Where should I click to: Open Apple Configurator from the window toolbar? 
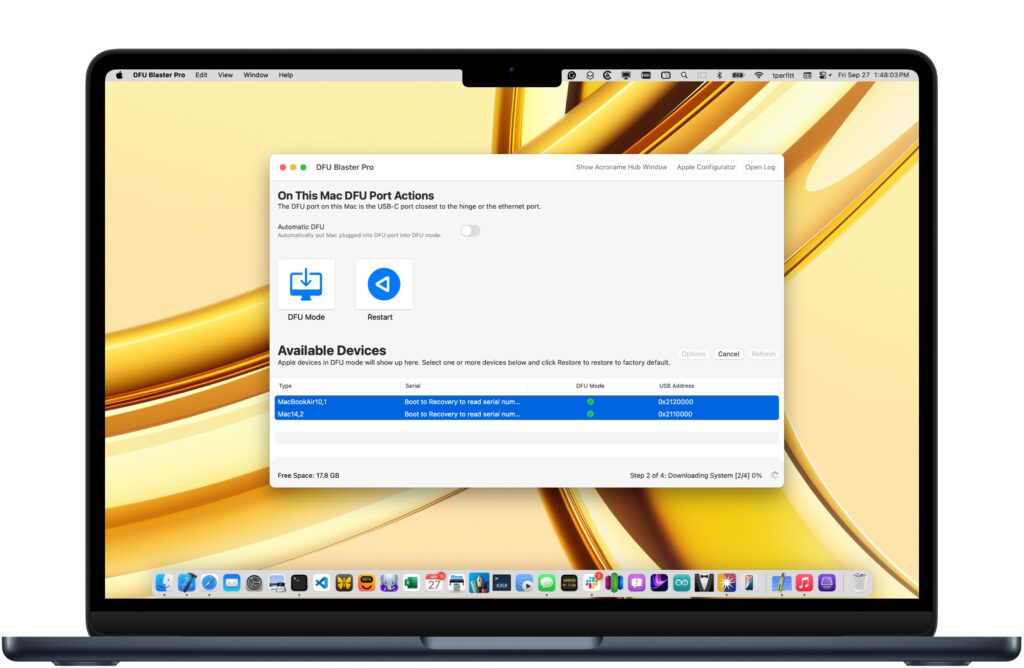706,167
